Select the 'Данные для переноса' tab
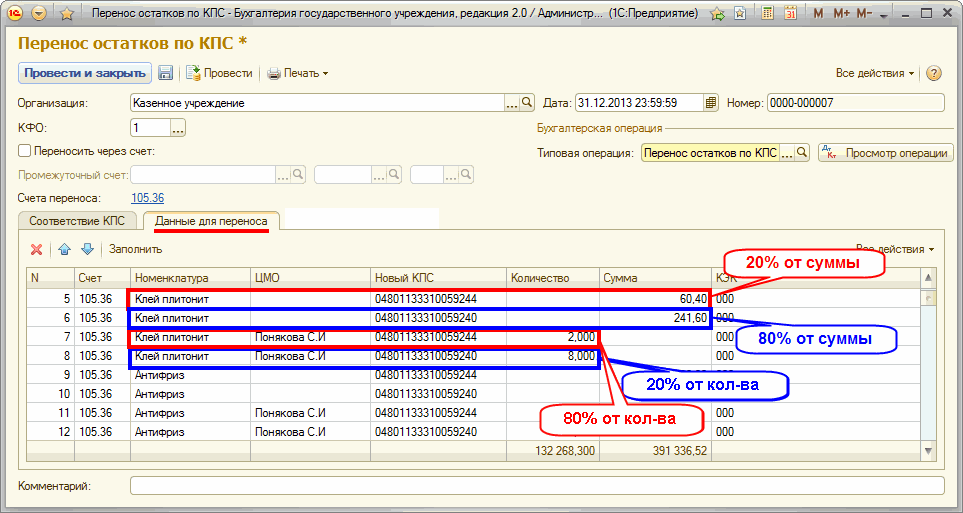The height and width of the screenshot is (513, 963). [211, 220]
